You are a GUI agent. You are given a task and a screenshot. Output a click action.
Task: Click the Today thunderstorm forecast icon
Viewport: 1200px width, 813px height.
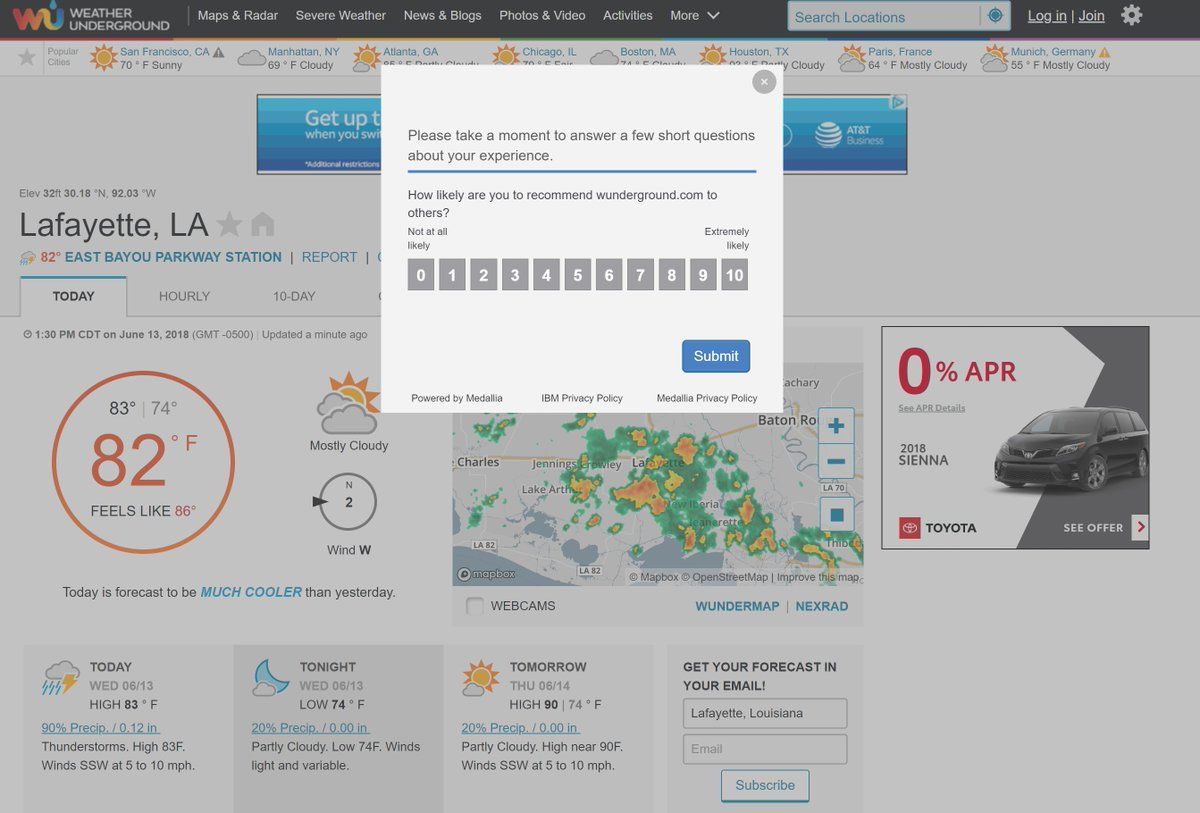pos(62,679)
